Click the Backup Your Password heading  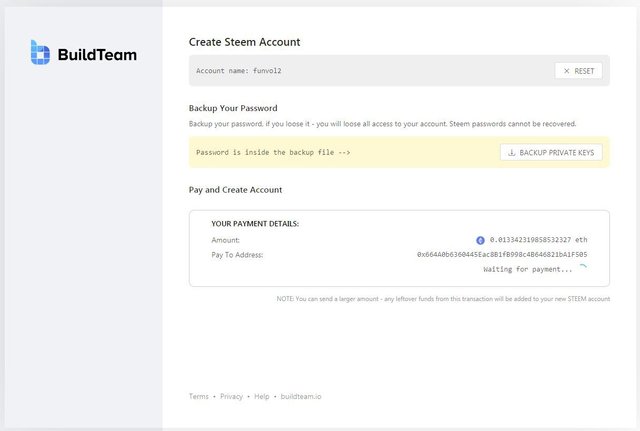[233, 108]
